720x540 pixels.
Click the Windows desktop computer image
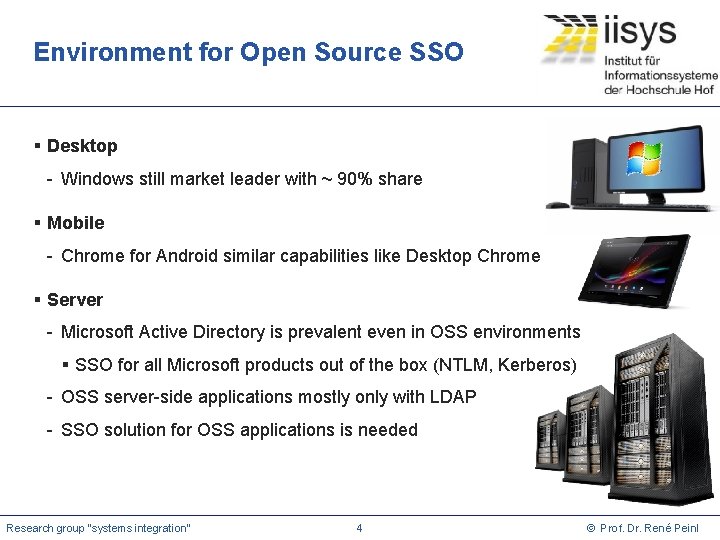(630, 167)
